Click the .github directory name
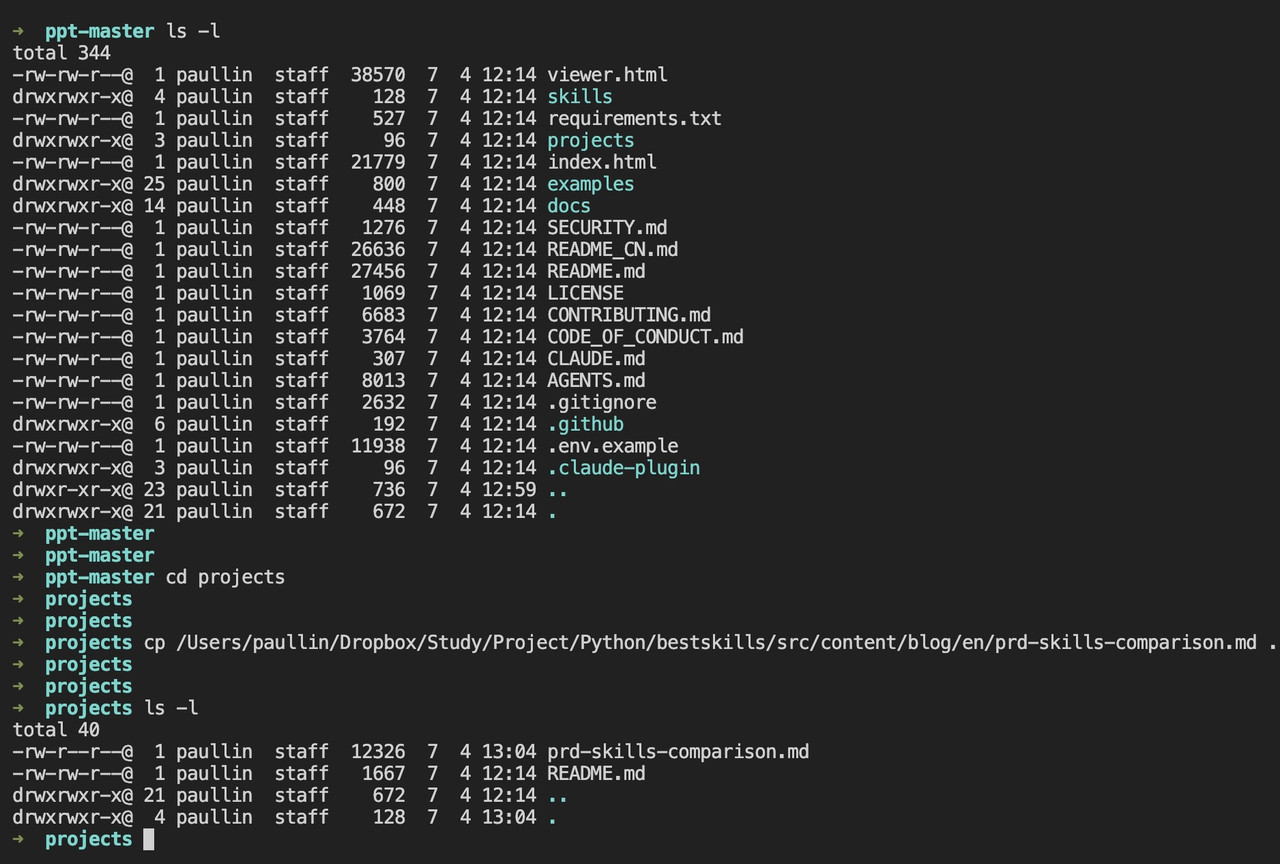The image size is (1280, 864). (585, 424)
